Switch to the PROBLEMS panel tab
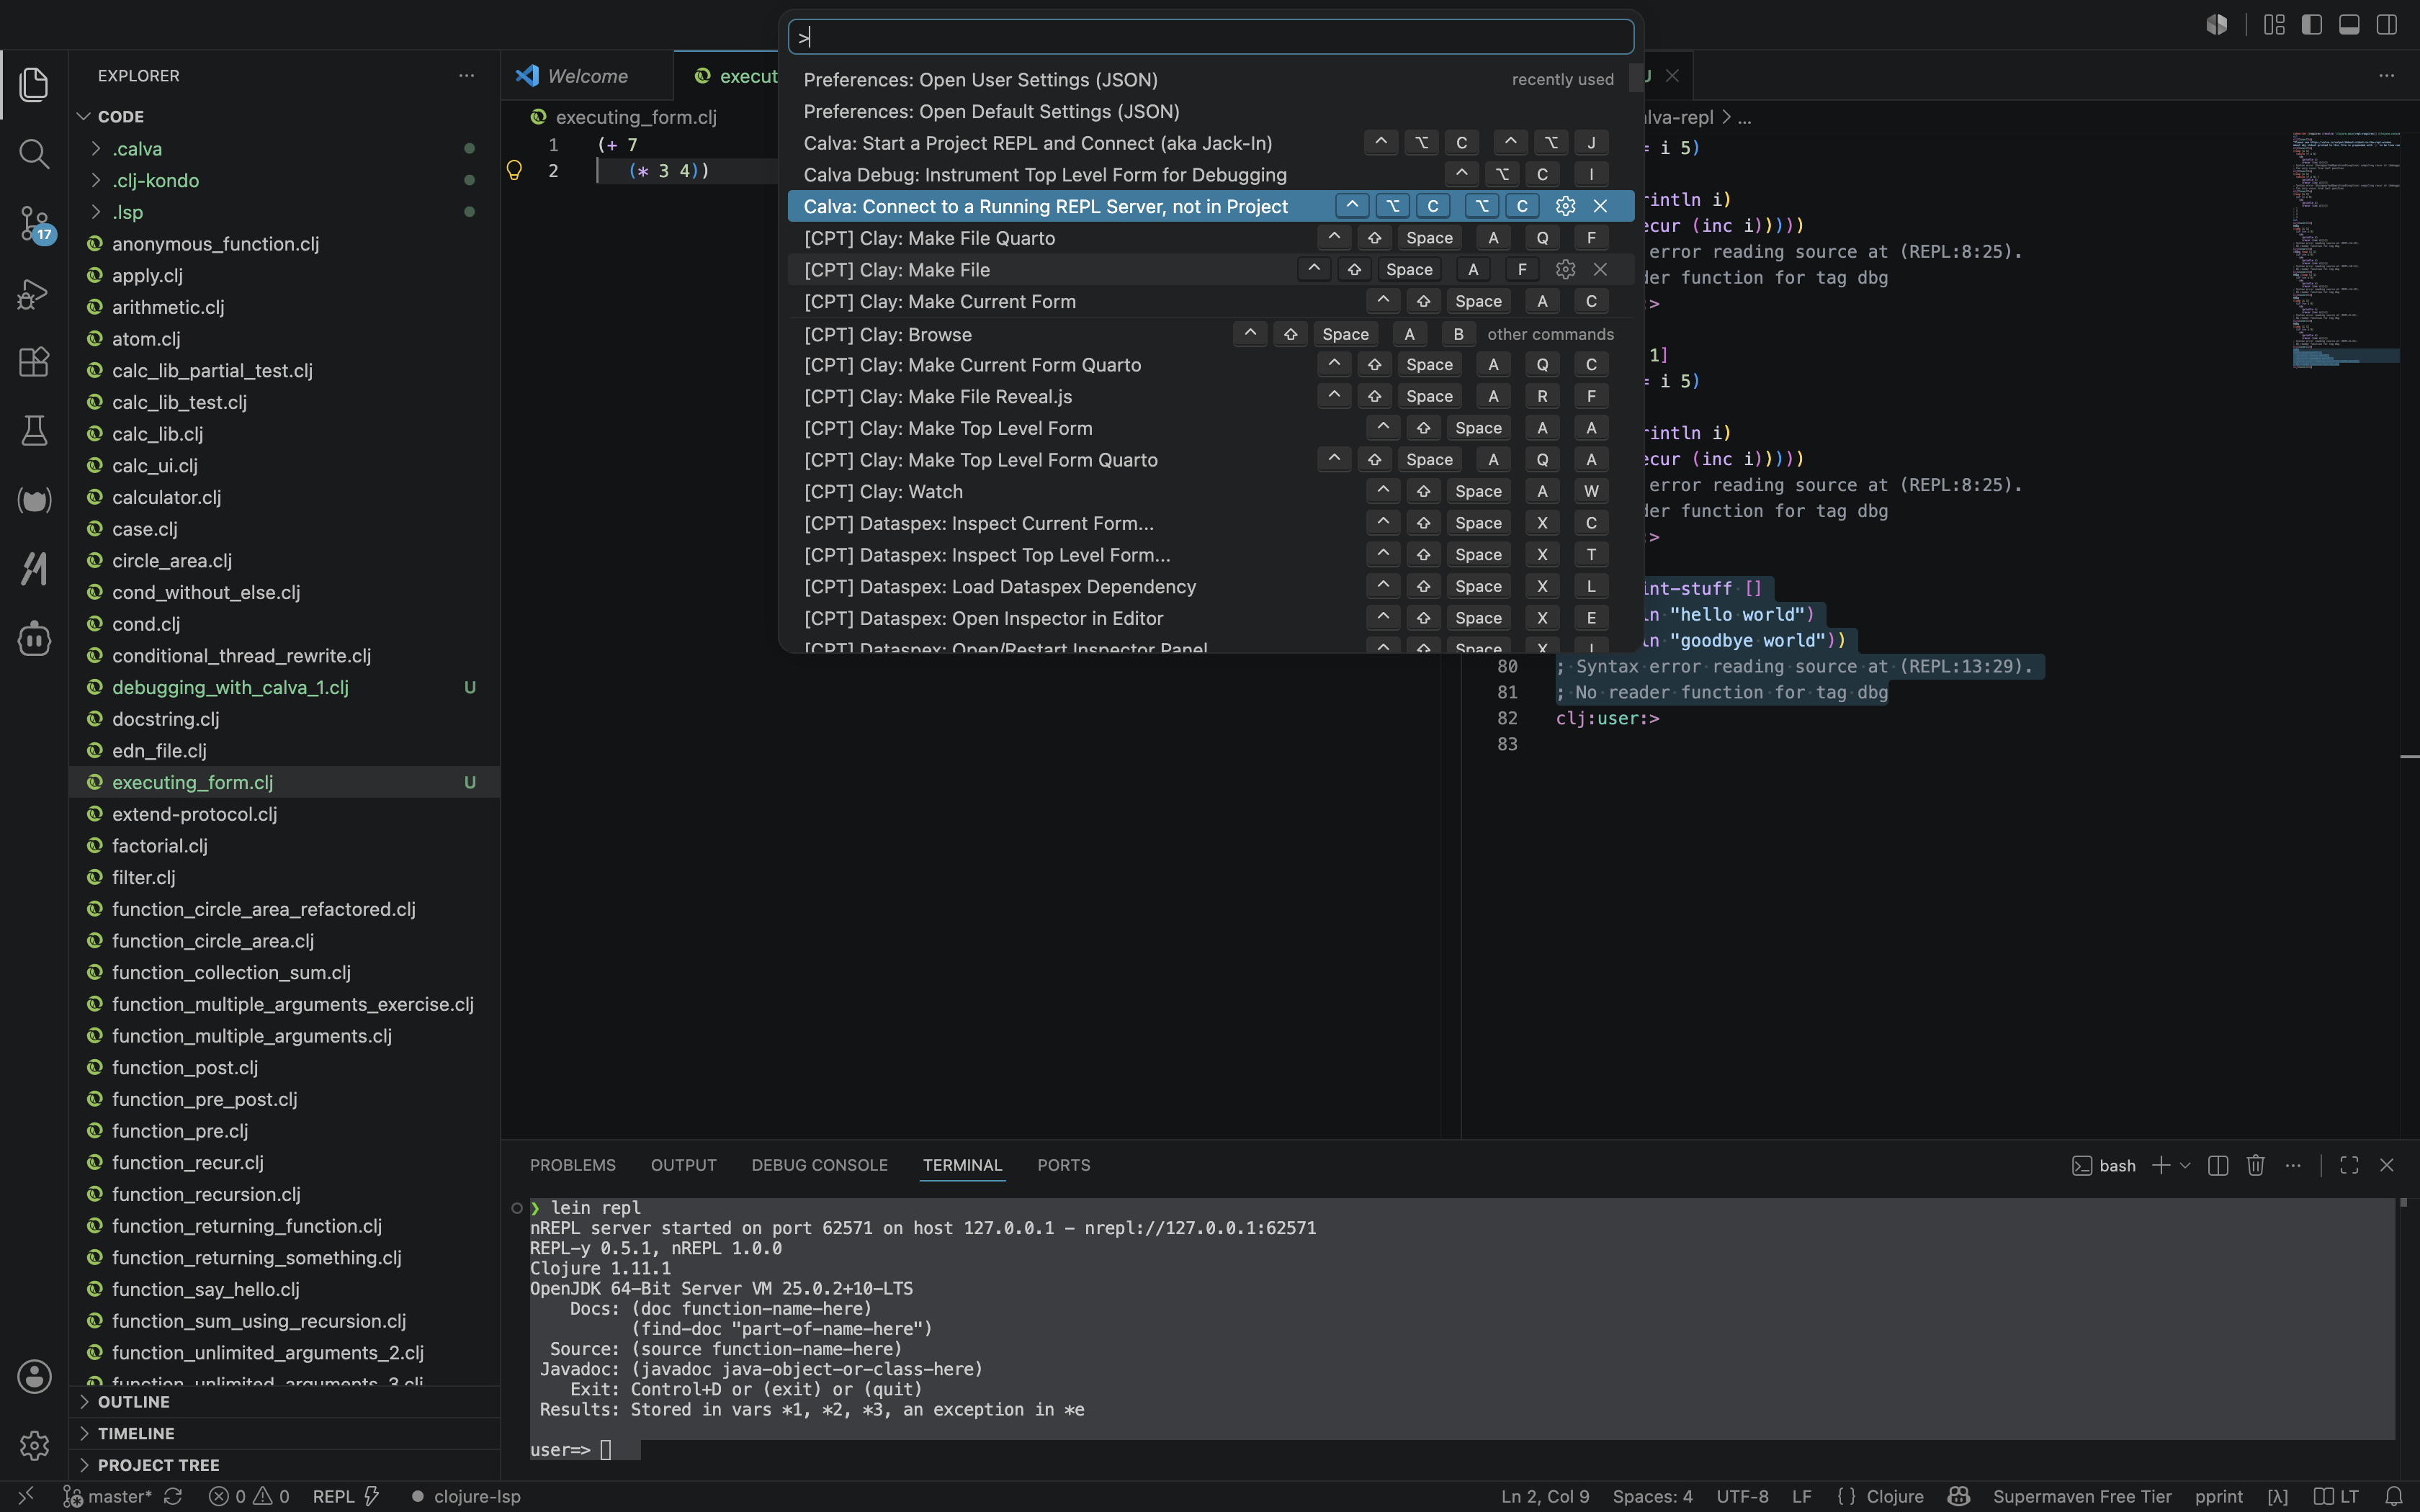Viewport: 2420px width, 1512px height. 573,1165
